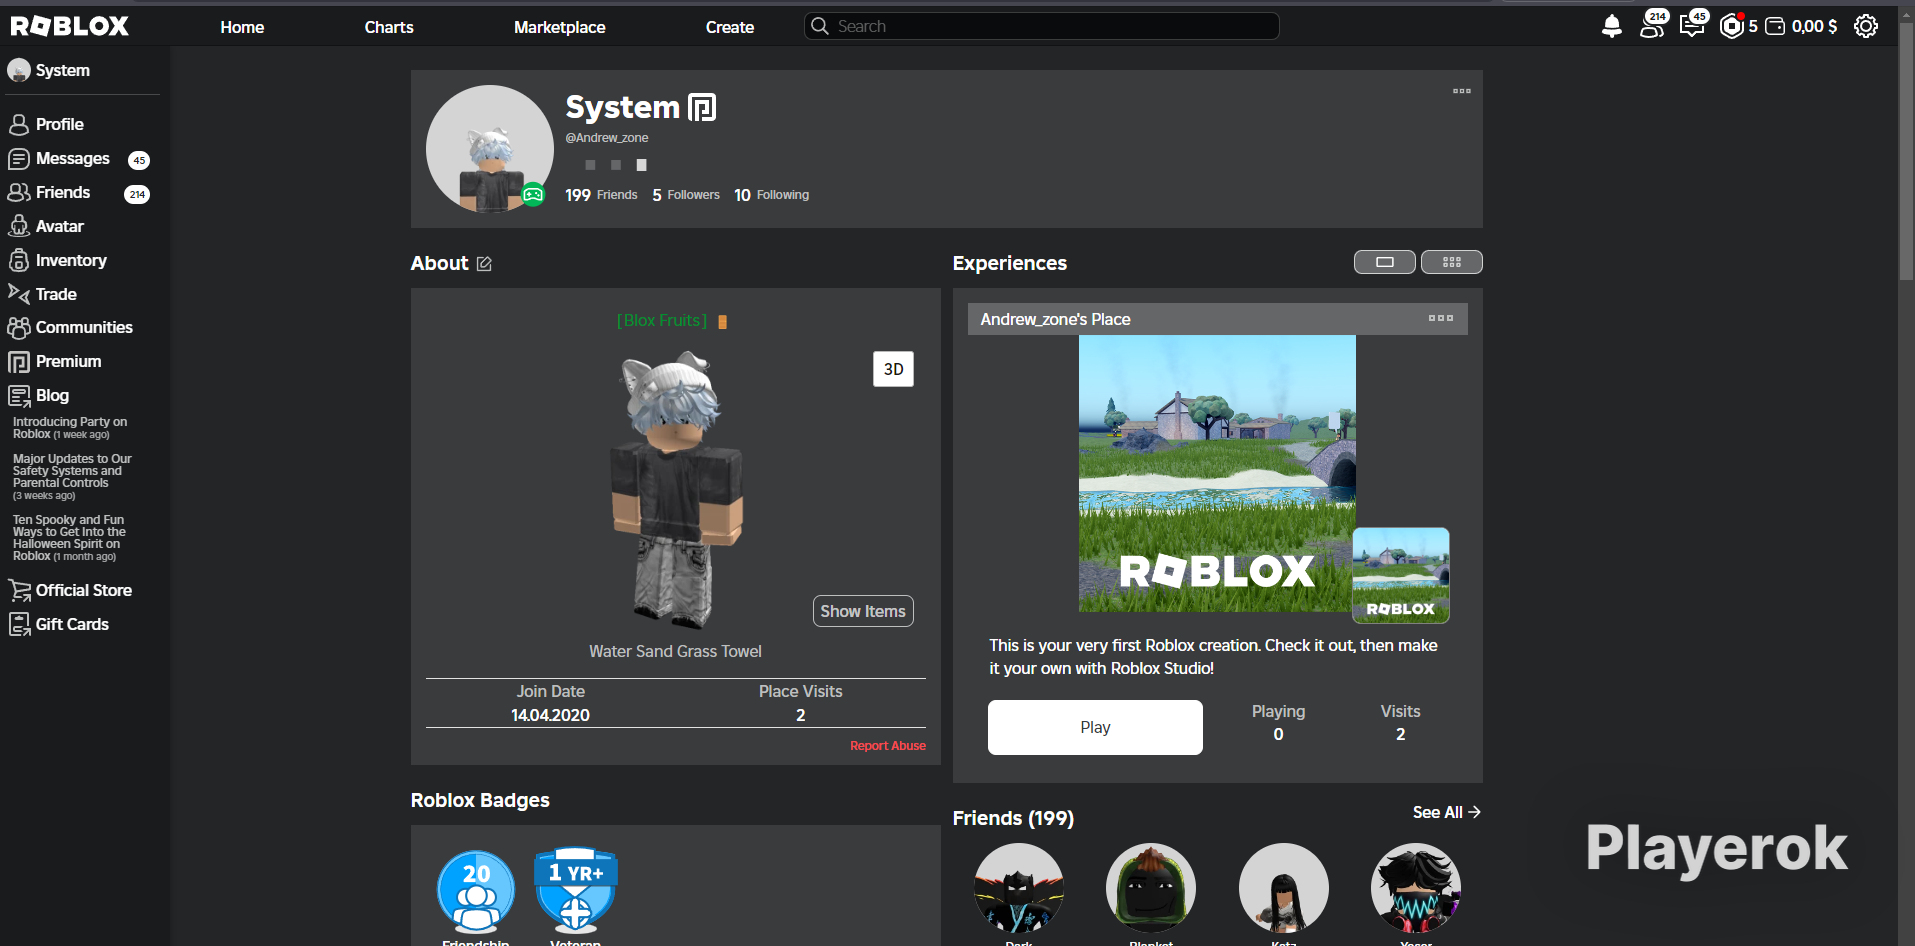Click Show Items button

coord(863,611)
